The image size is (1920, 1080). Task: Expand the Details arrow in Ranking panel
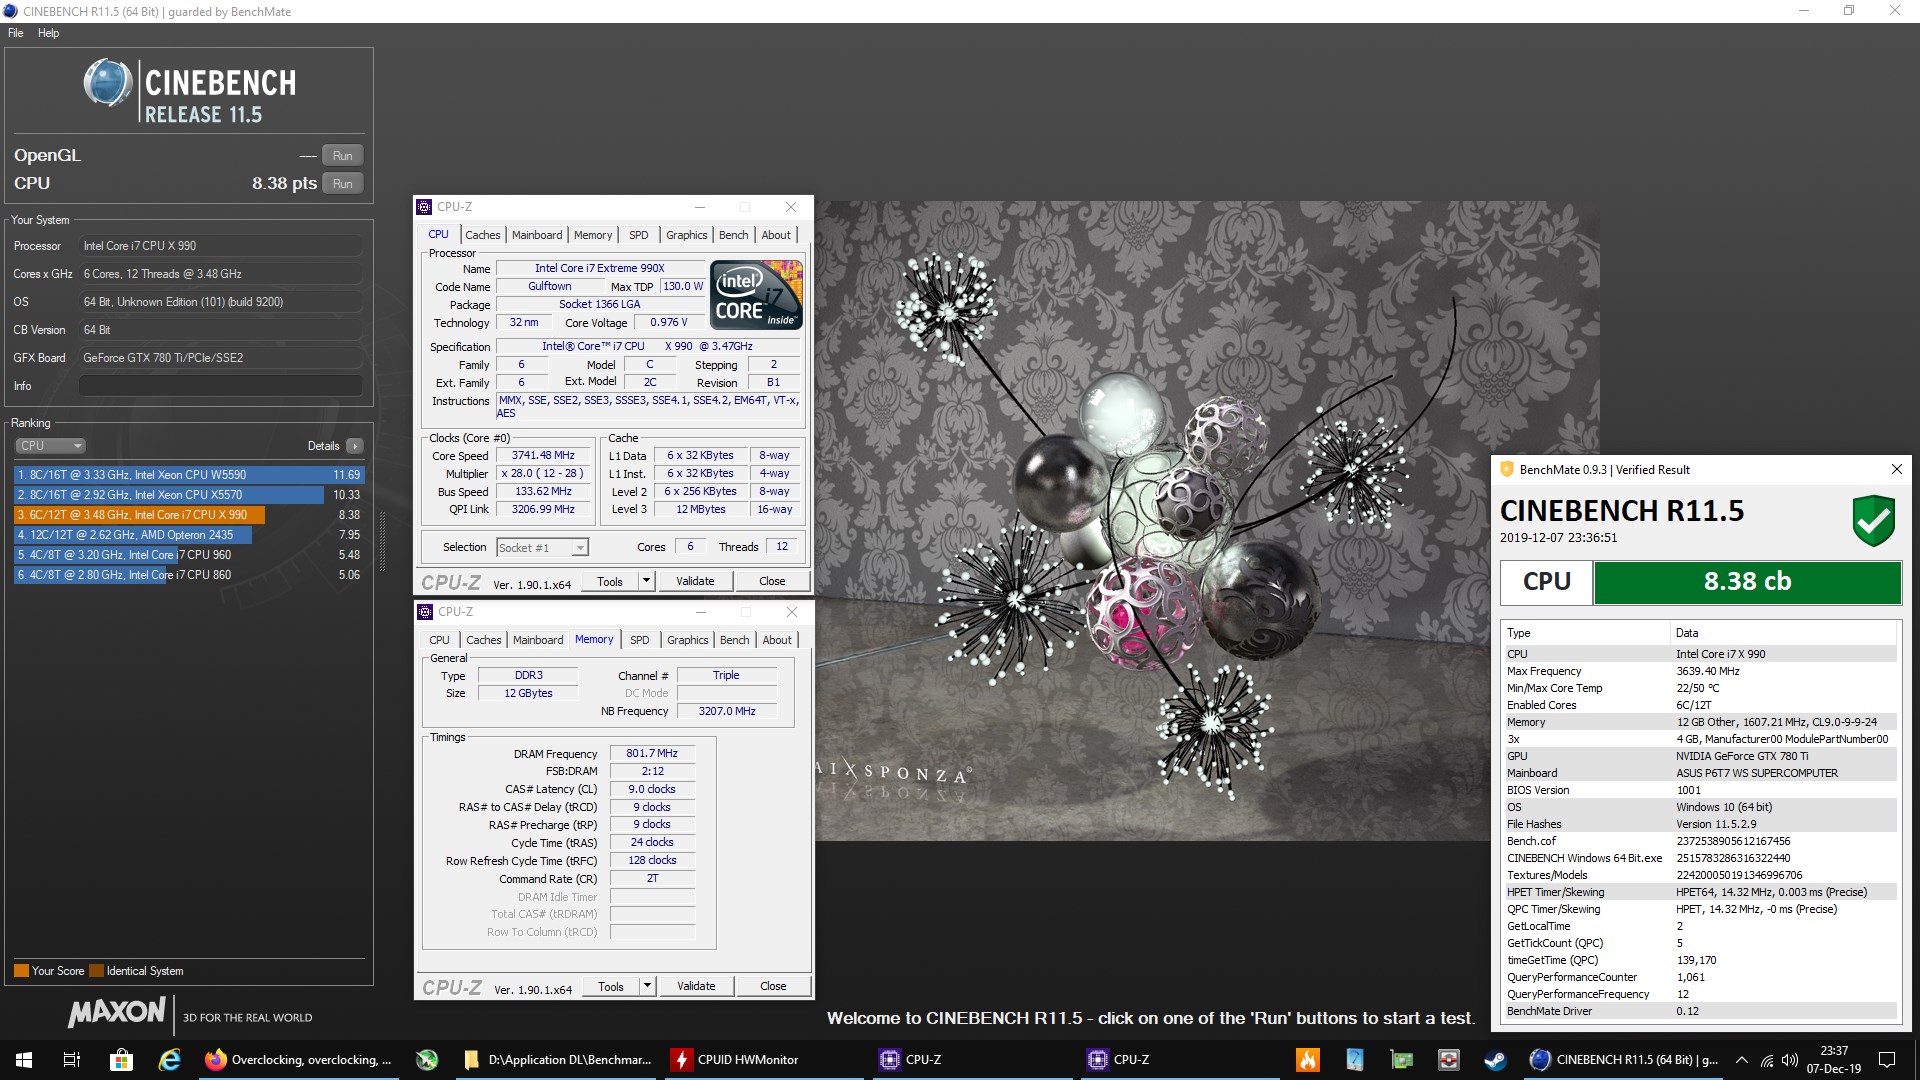coord(355,446)
